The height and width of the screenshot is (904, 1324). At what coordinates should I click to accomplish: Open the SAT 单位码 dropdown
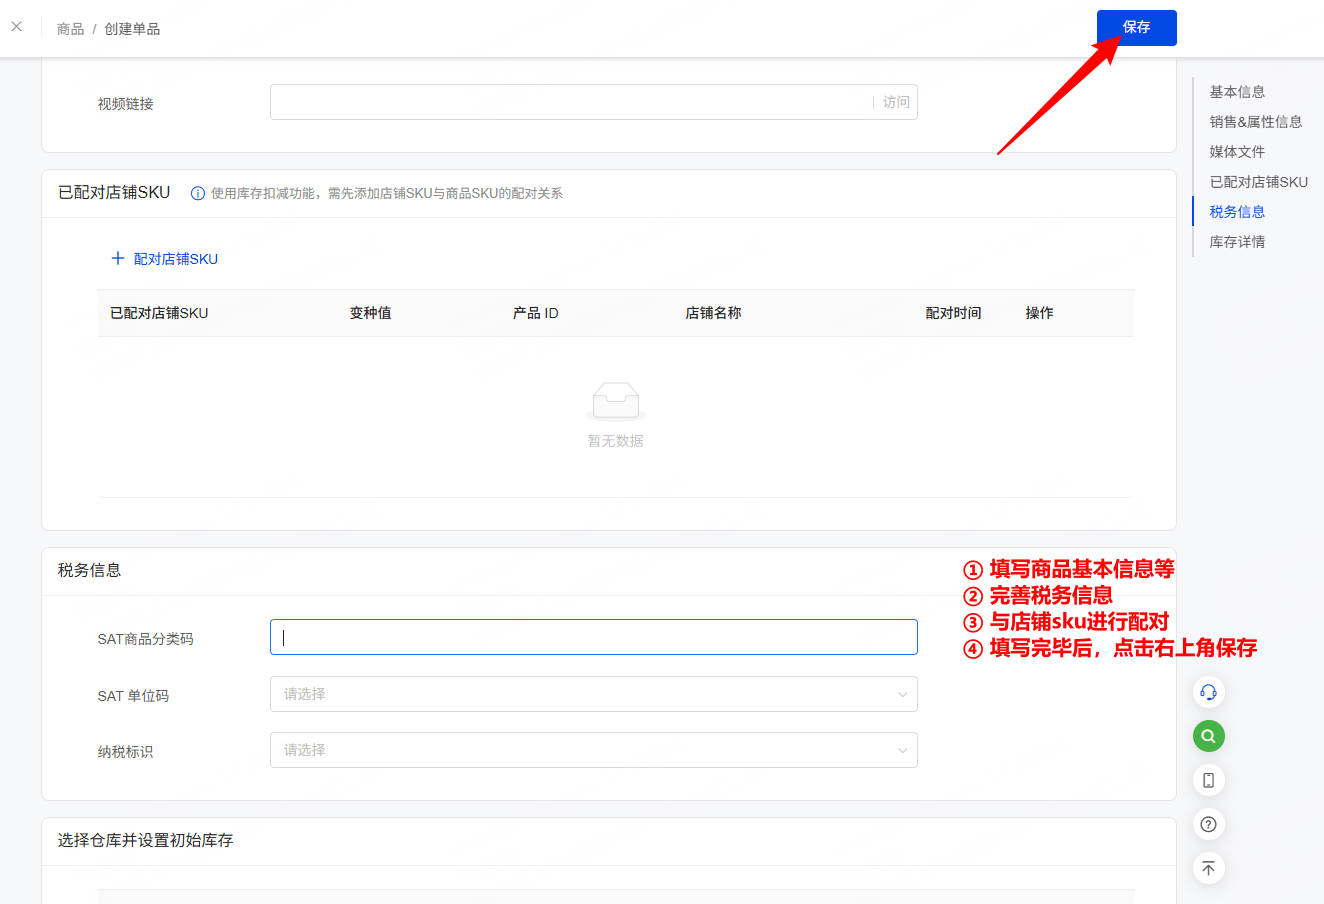[x=593, y=693]
